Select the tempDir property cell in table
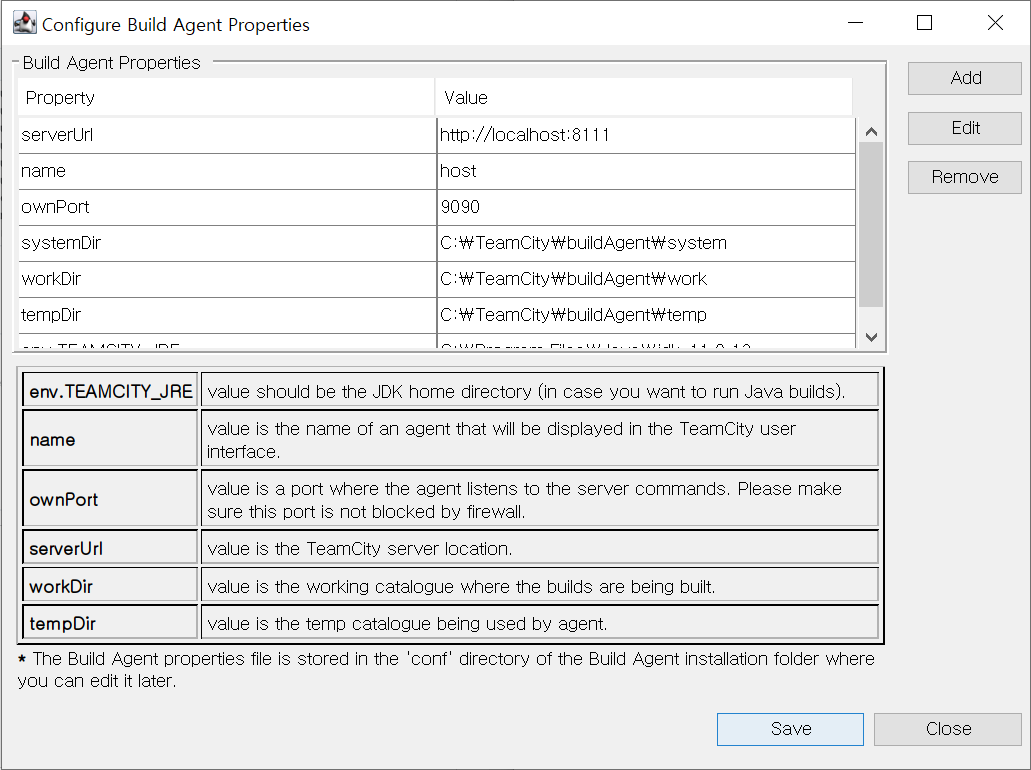This screenshot has width=1031, height=770. 228,316
